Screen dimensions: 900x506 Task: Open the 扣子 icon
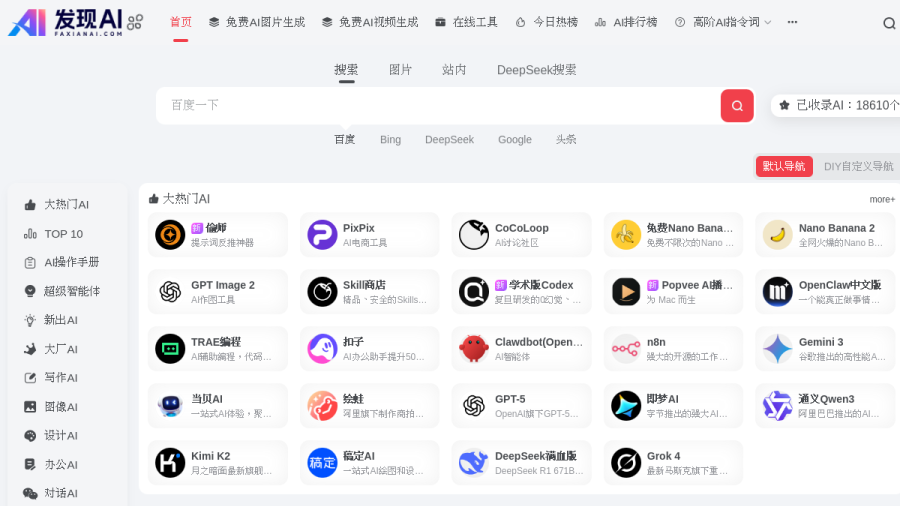pos(322,348)
